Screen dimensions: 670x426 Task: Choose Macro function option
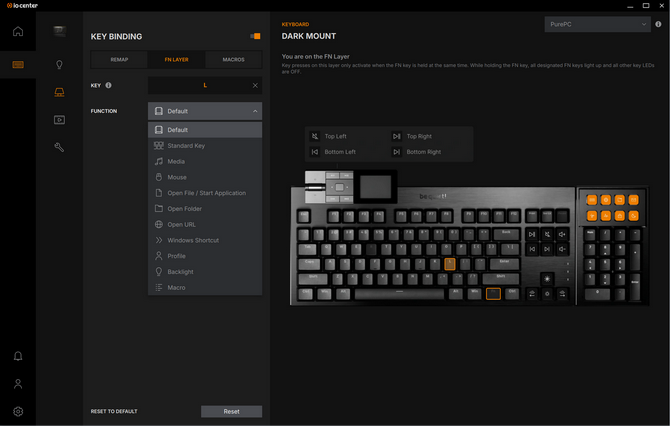205,288
